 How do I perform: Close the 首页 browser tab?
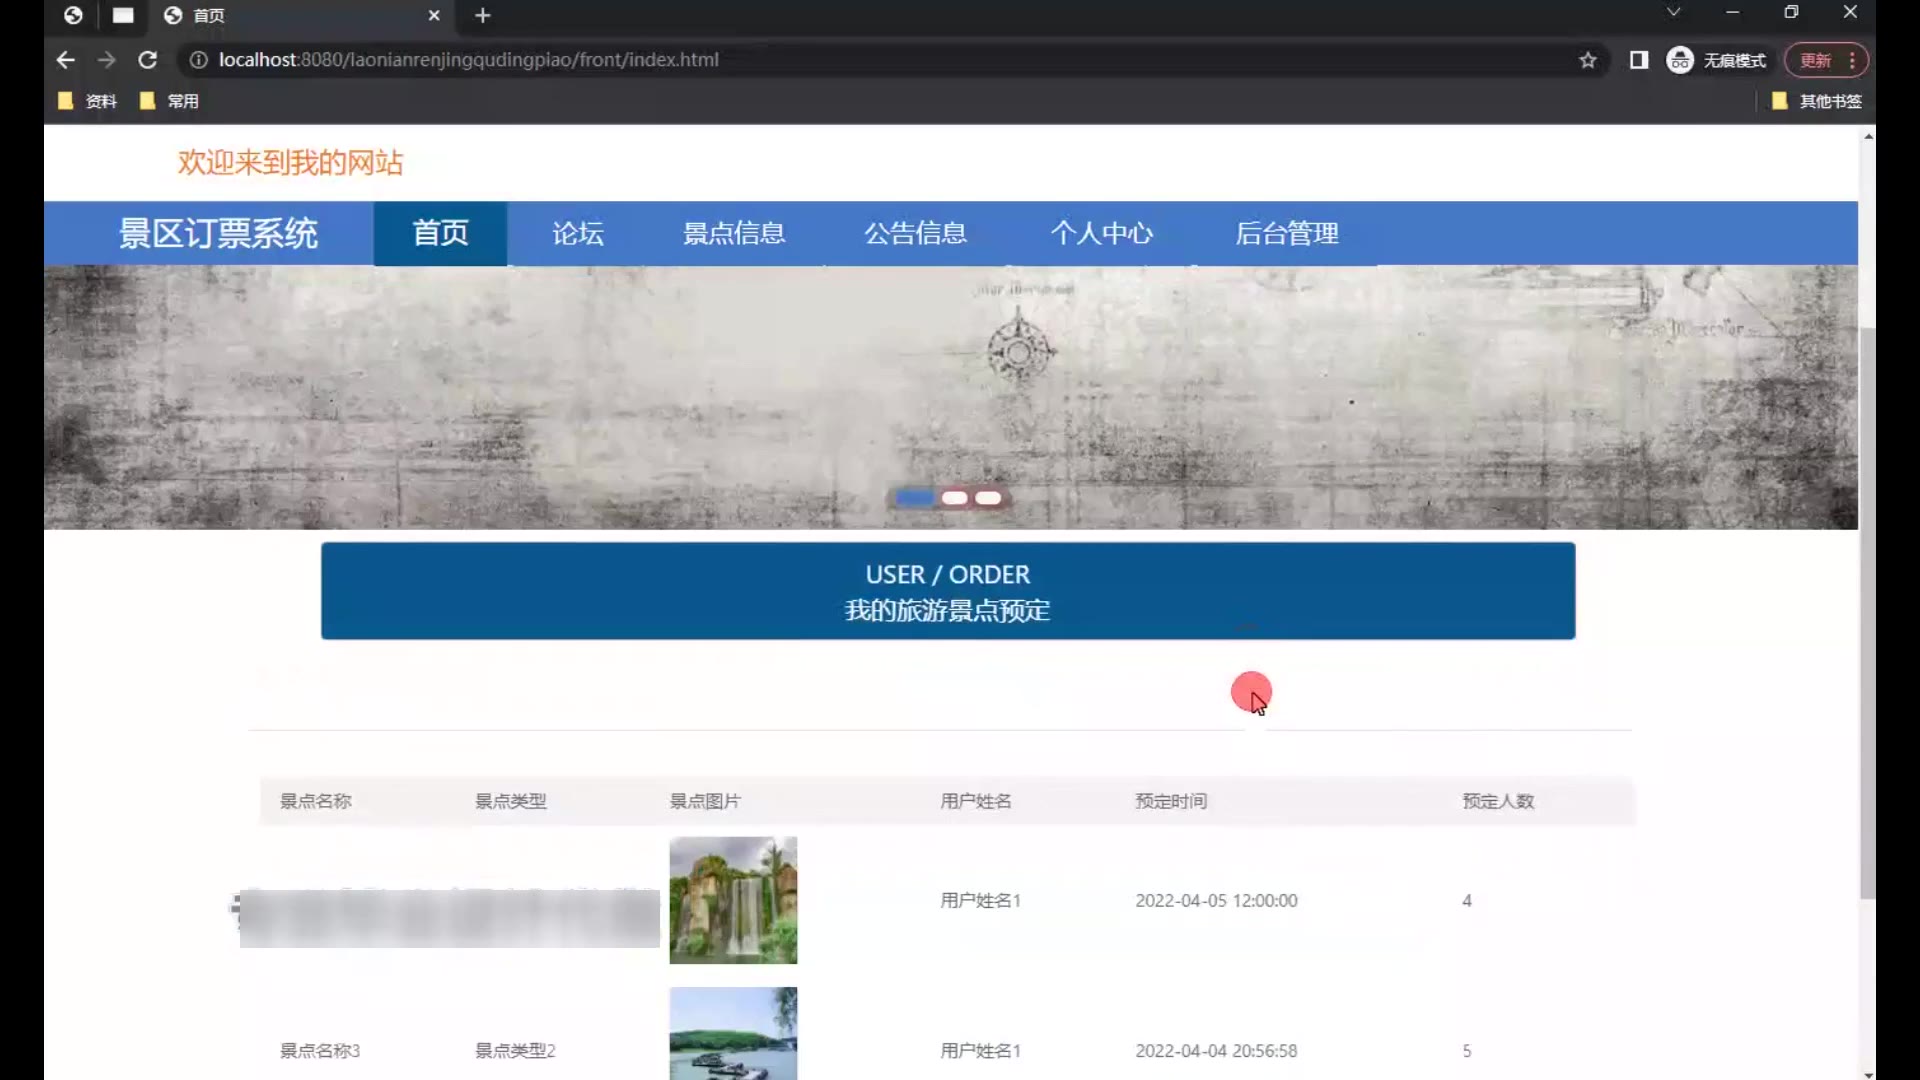coord(434,15)
